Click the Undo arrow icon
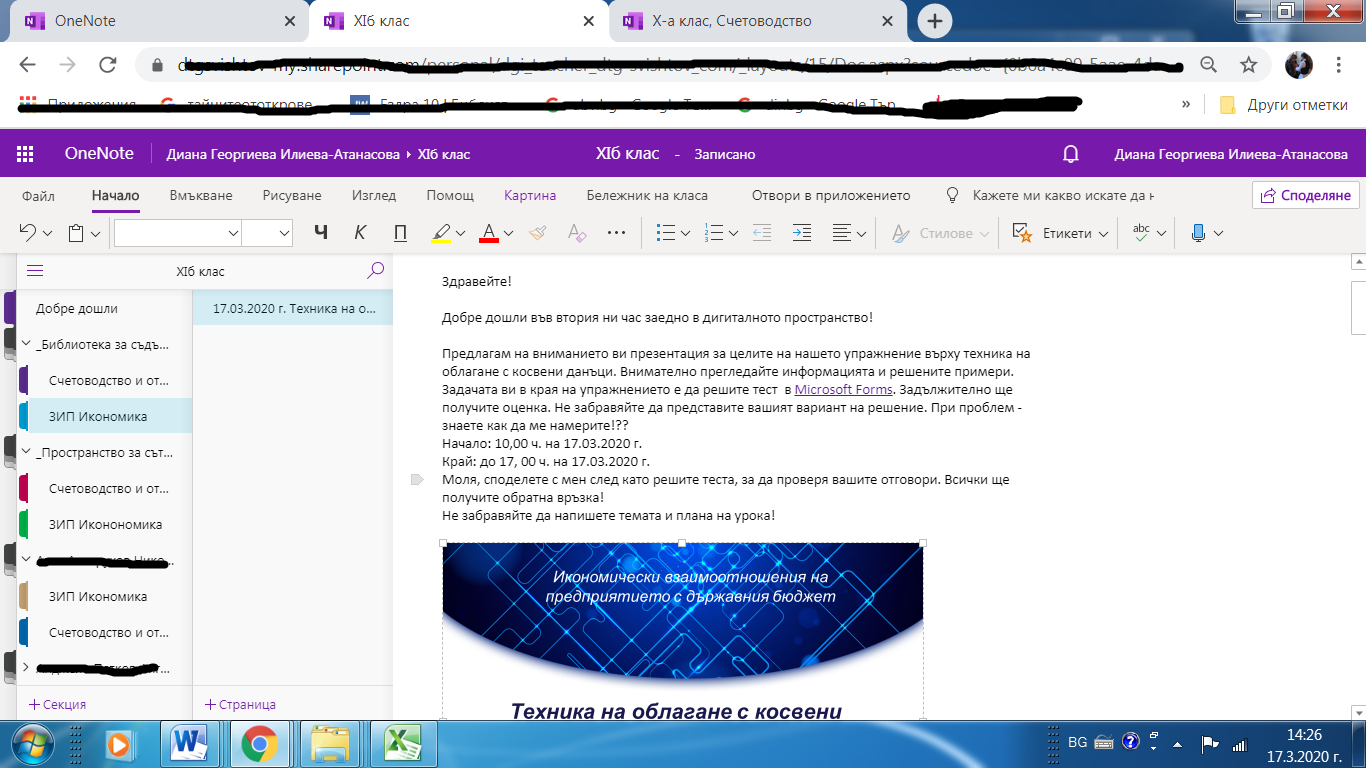This screenshot has height=768, width=1366. pyautogui.click(x=27, y=233)
